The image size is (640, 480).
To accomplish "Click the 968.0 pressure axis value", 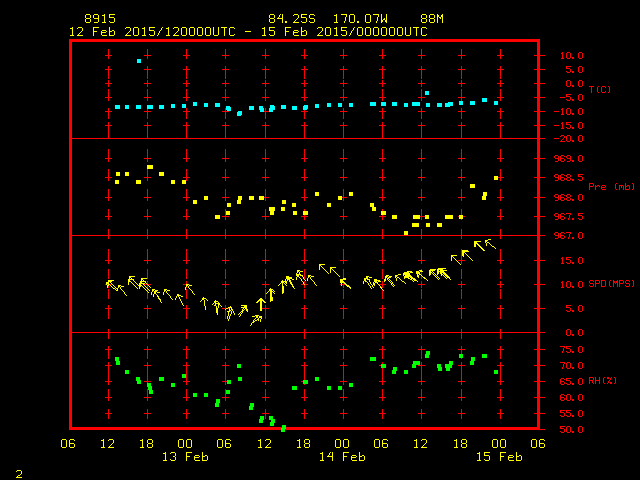I will point(569,197).
